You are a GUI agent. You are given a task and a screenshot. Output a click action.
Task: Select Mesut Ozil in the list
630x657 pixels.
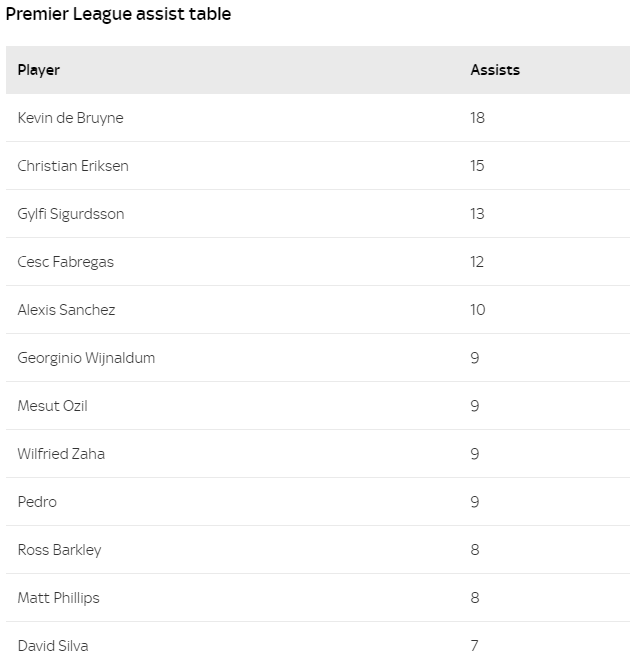coord(53,406)
